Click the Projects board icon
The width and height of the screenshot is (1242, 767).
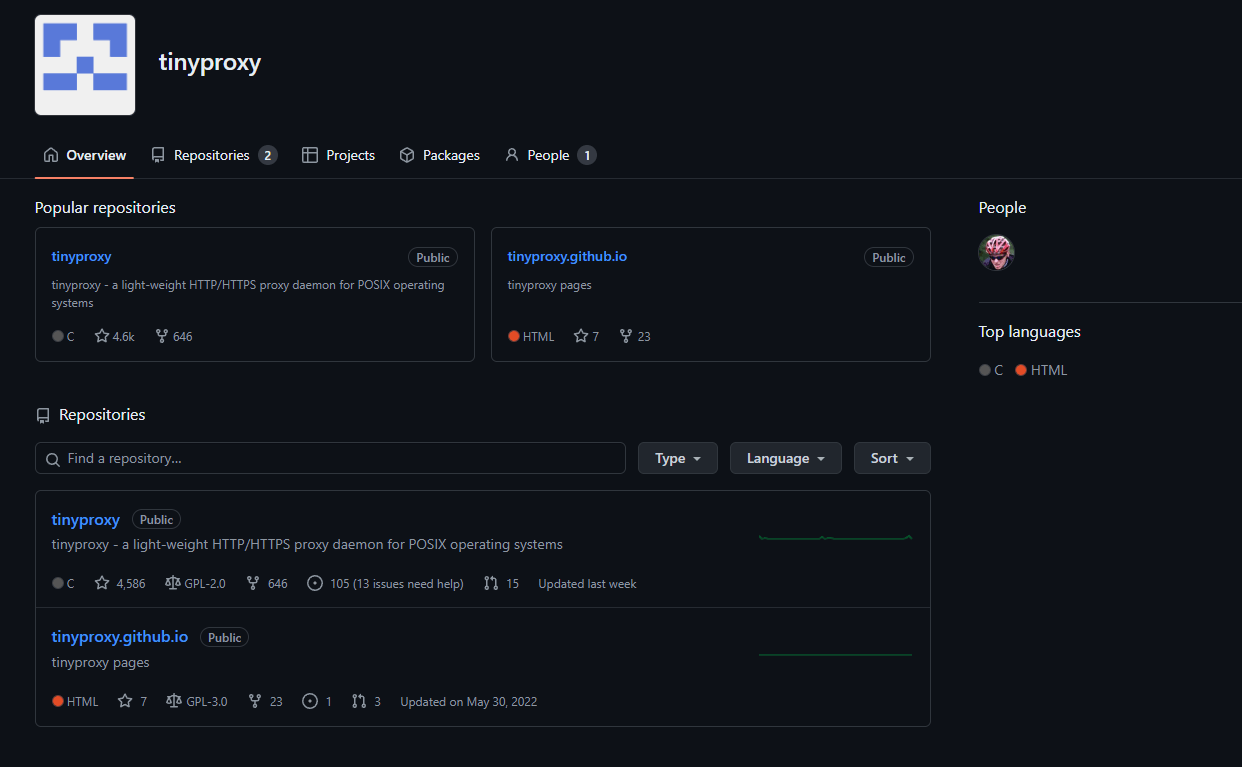tap(310, 155)
